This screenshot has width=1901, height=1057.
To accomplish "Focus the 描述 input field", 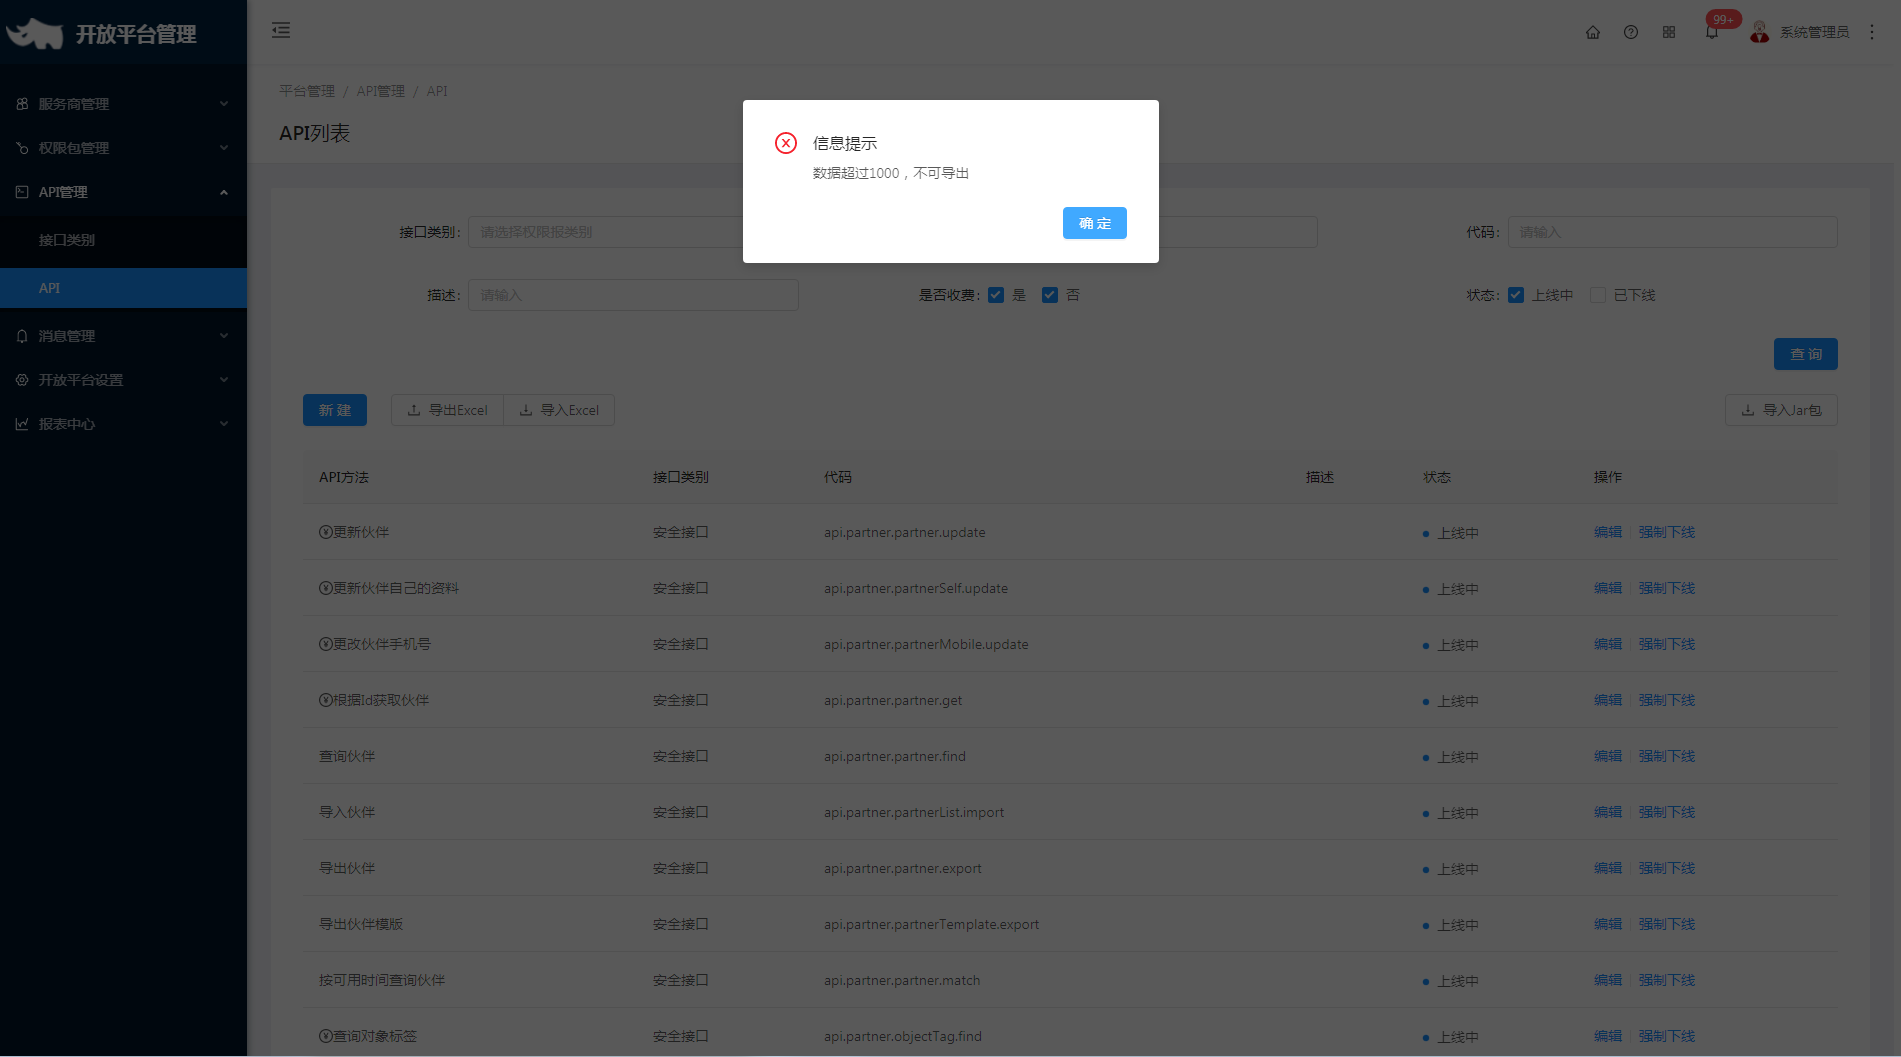I will [633, 295].
